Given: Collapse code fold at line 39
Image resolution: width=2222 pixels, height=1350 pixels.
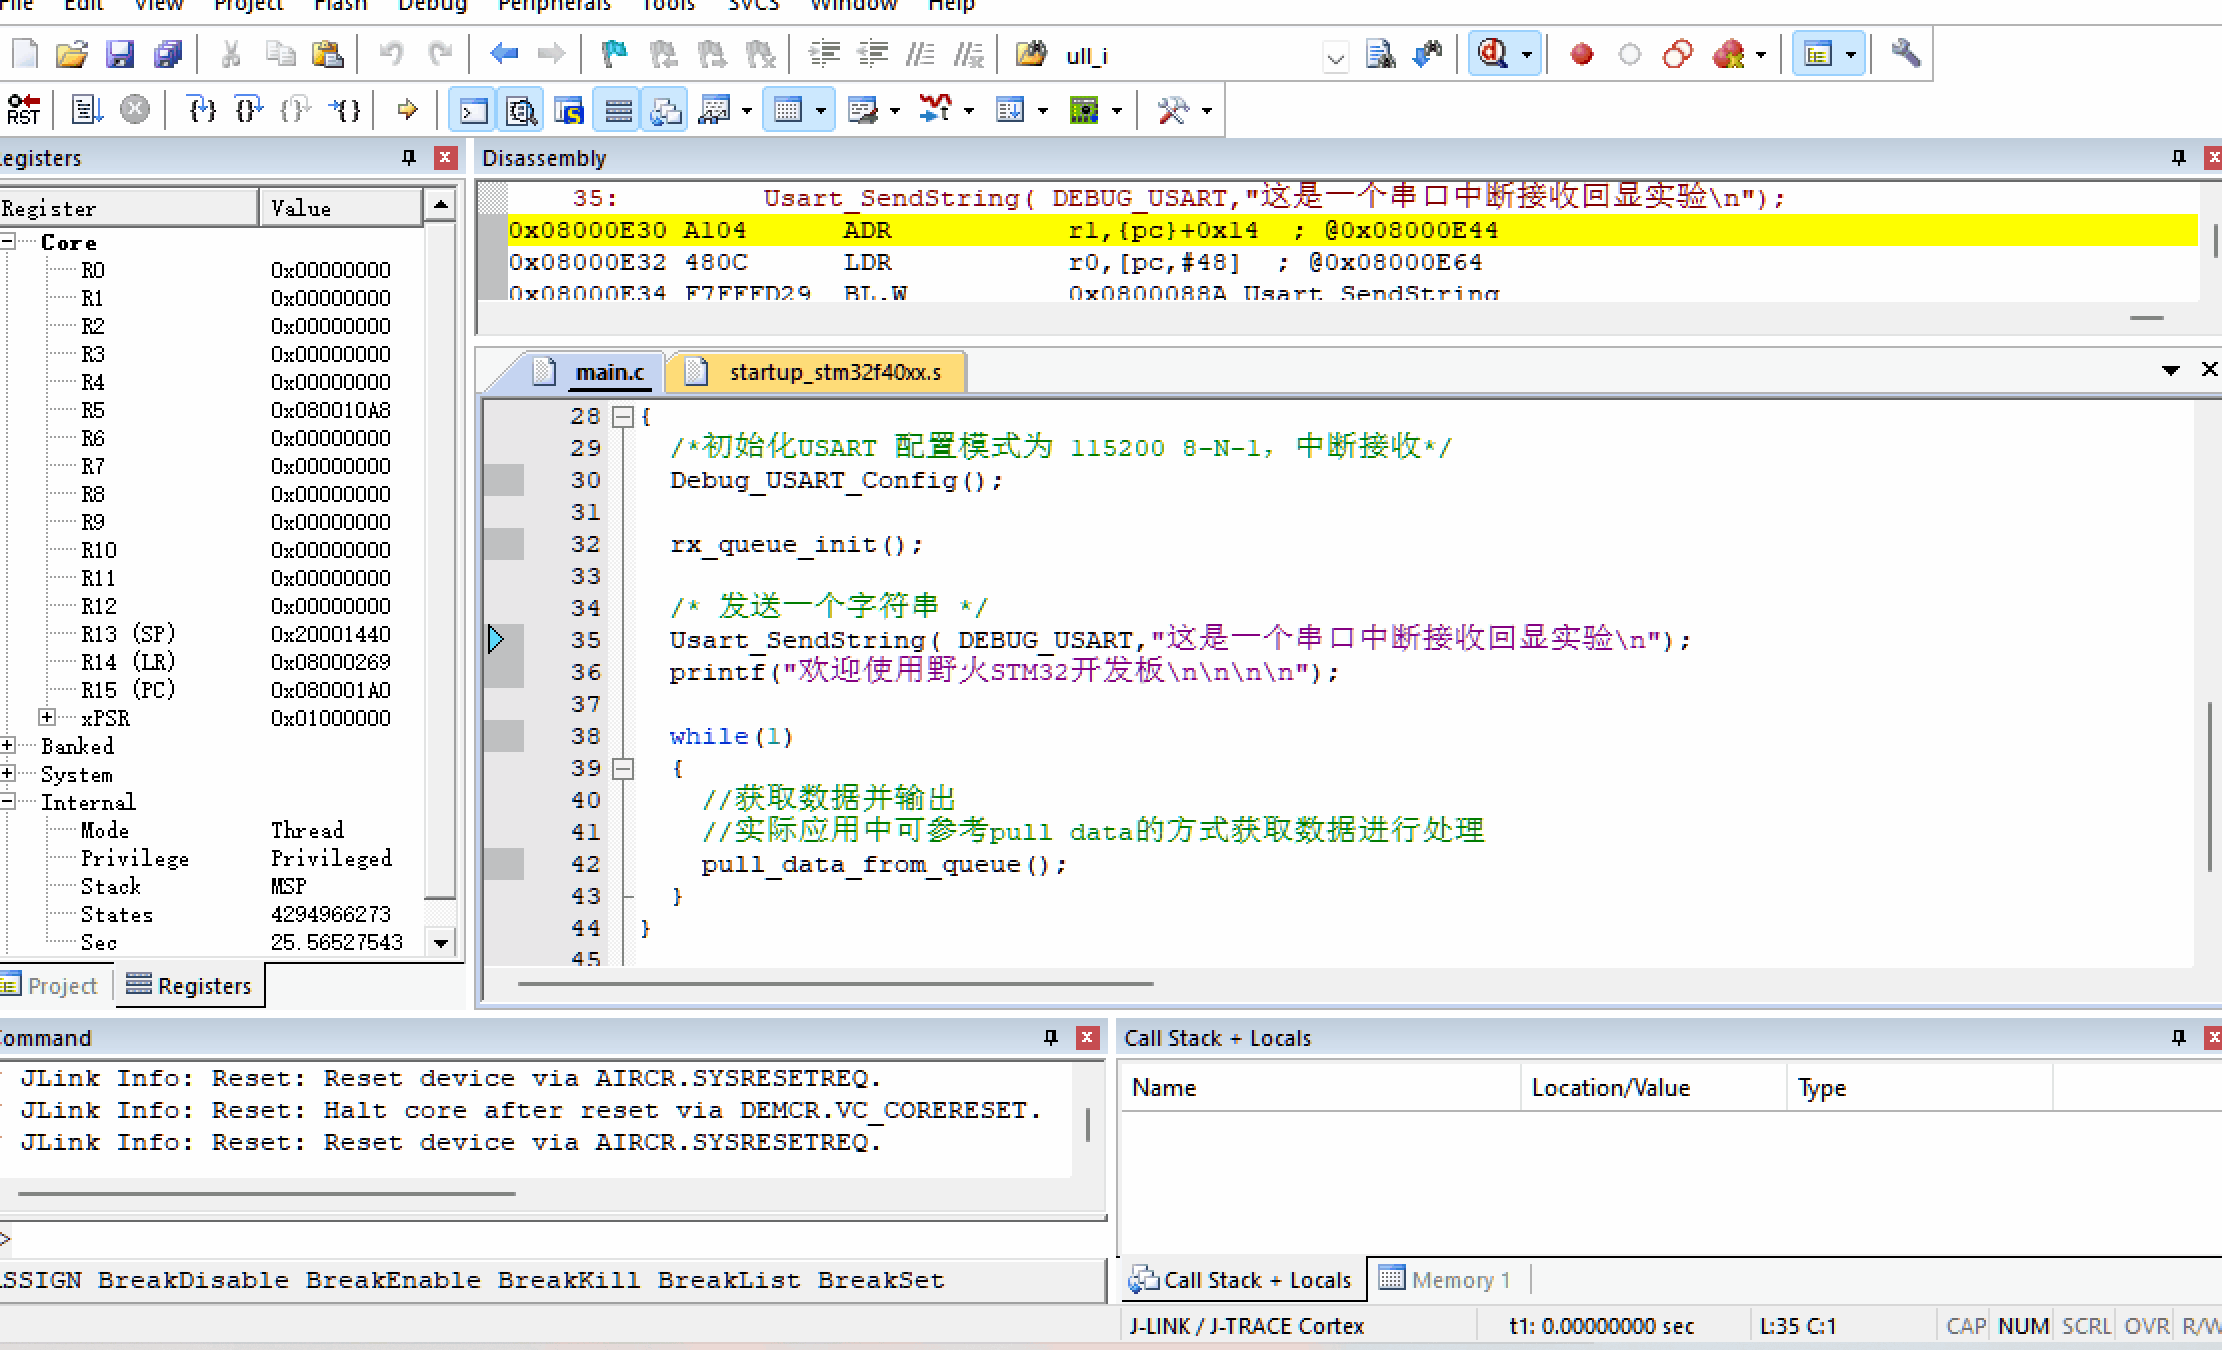Looking at the screenshot, I should [x=623, y=768].
